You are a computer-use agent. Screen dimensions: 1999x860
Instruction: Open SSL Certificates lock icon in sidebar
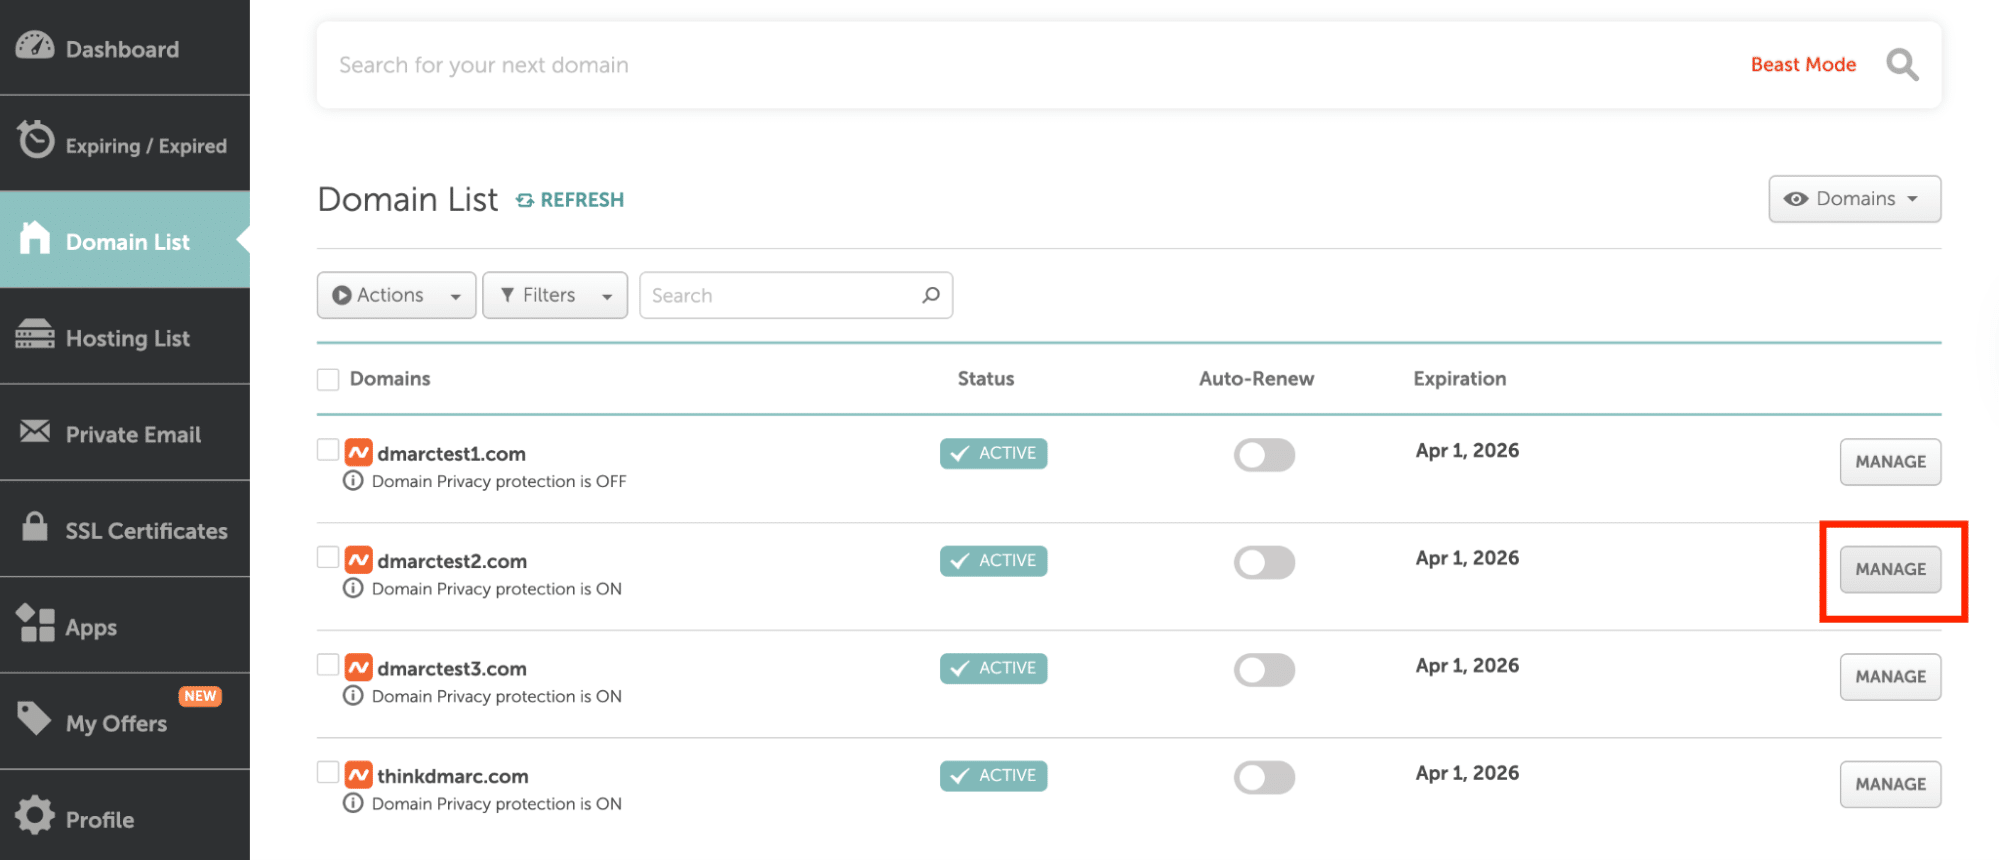[x=35, y=527]
